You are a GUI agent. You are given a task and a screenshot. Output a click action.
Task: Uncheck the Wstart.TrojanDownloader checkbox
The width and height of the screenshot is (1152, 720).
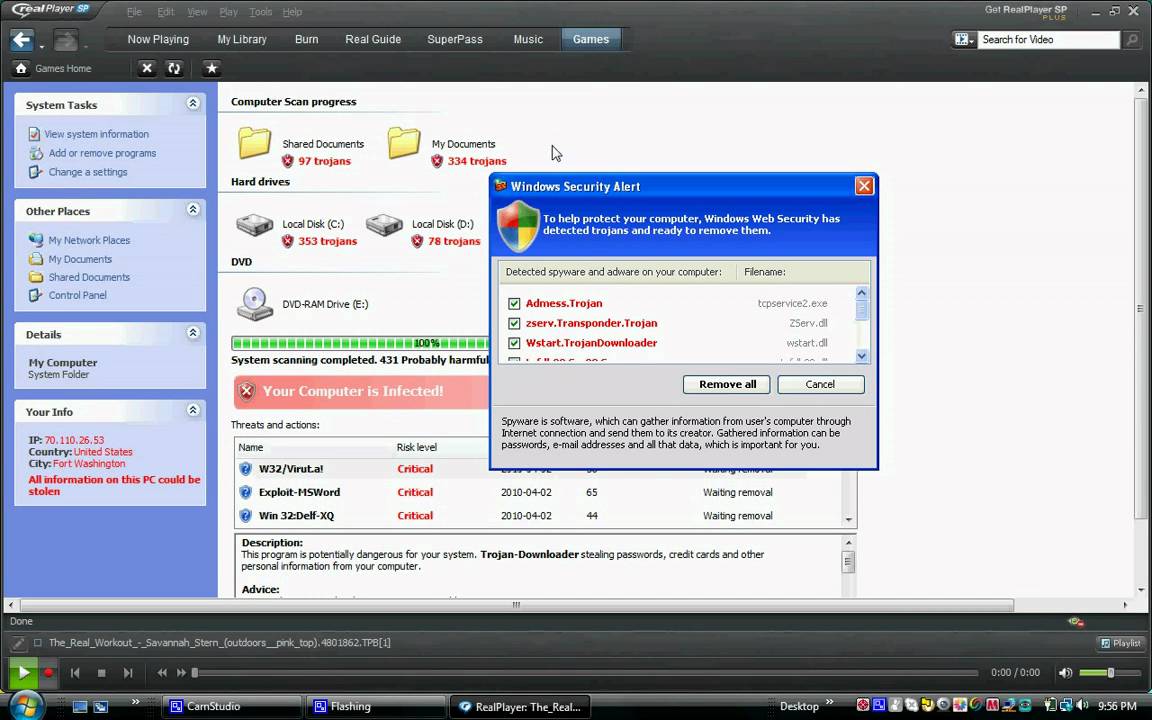pos(514,343)
